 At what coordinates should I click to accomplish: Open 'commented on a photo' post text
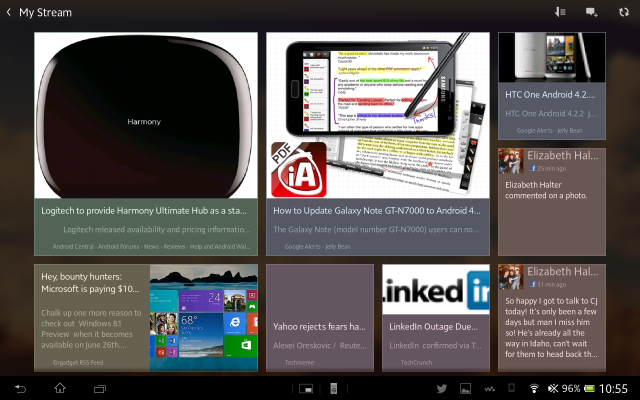click(546, 190)
